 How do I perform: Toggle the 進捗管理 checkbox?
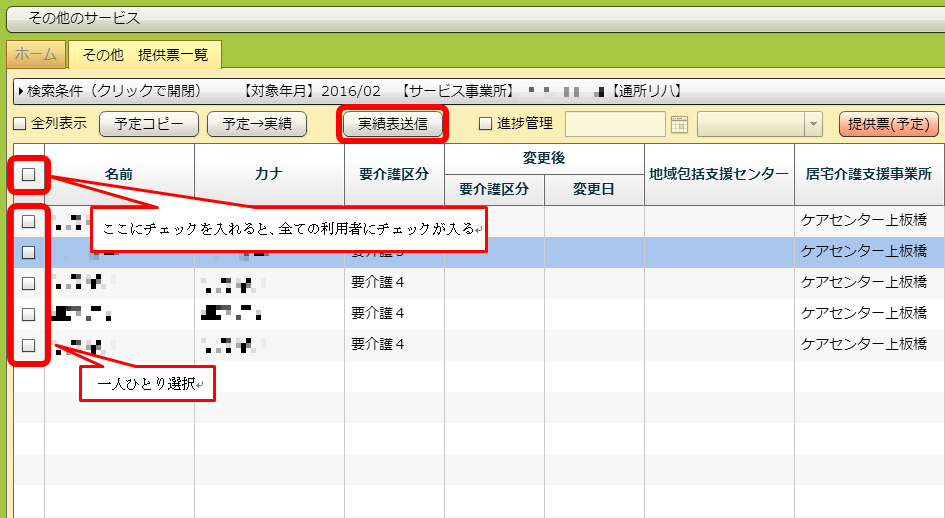(x=486, y=125)
